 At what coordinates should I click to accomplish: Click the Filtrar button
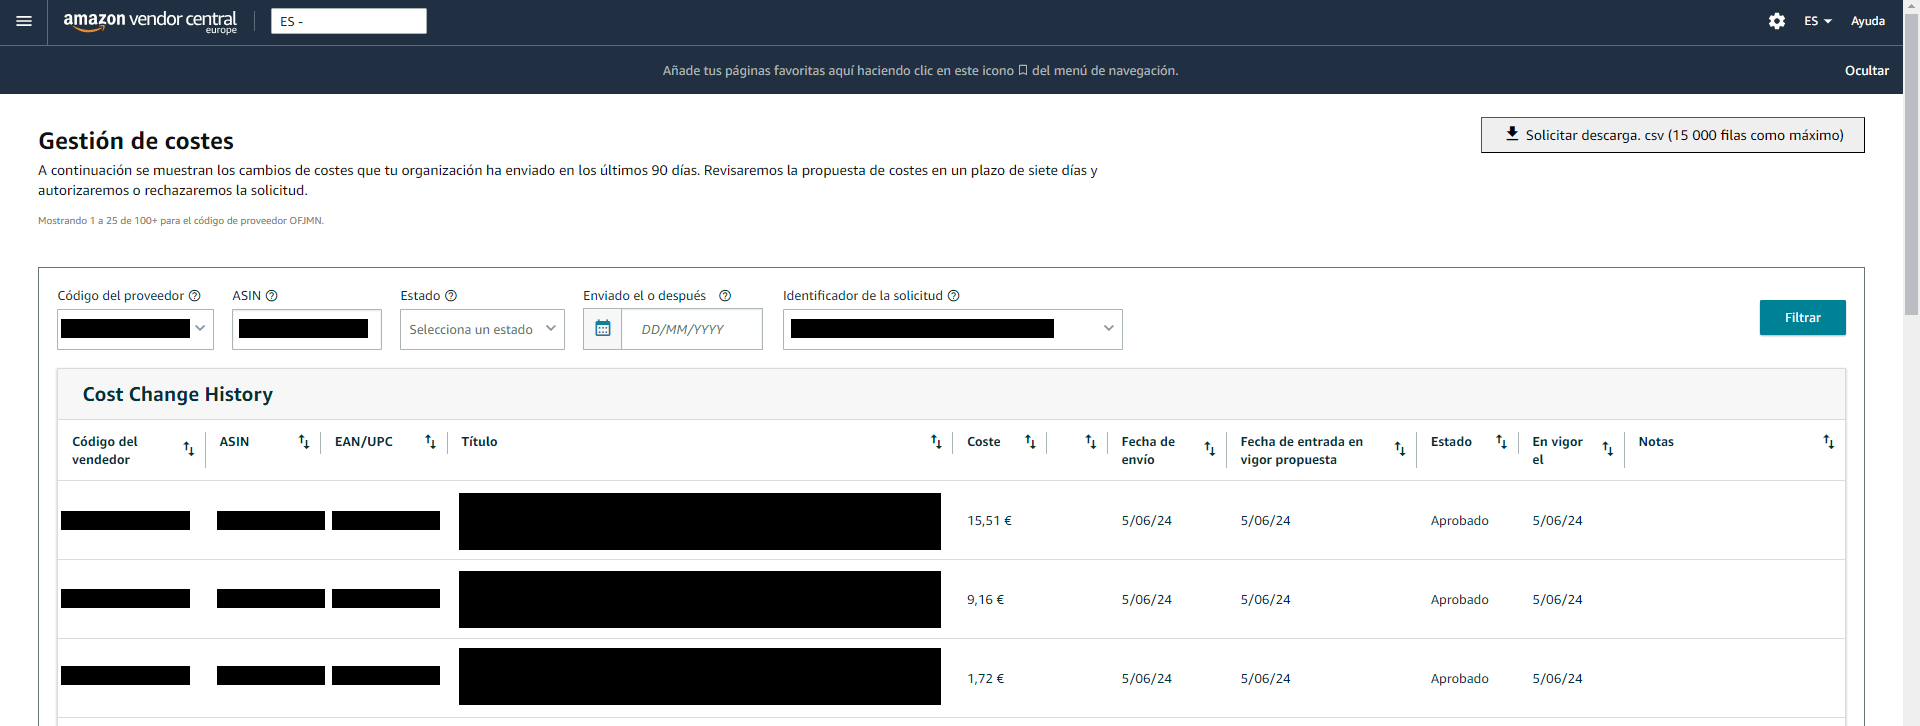[1803, 318]
